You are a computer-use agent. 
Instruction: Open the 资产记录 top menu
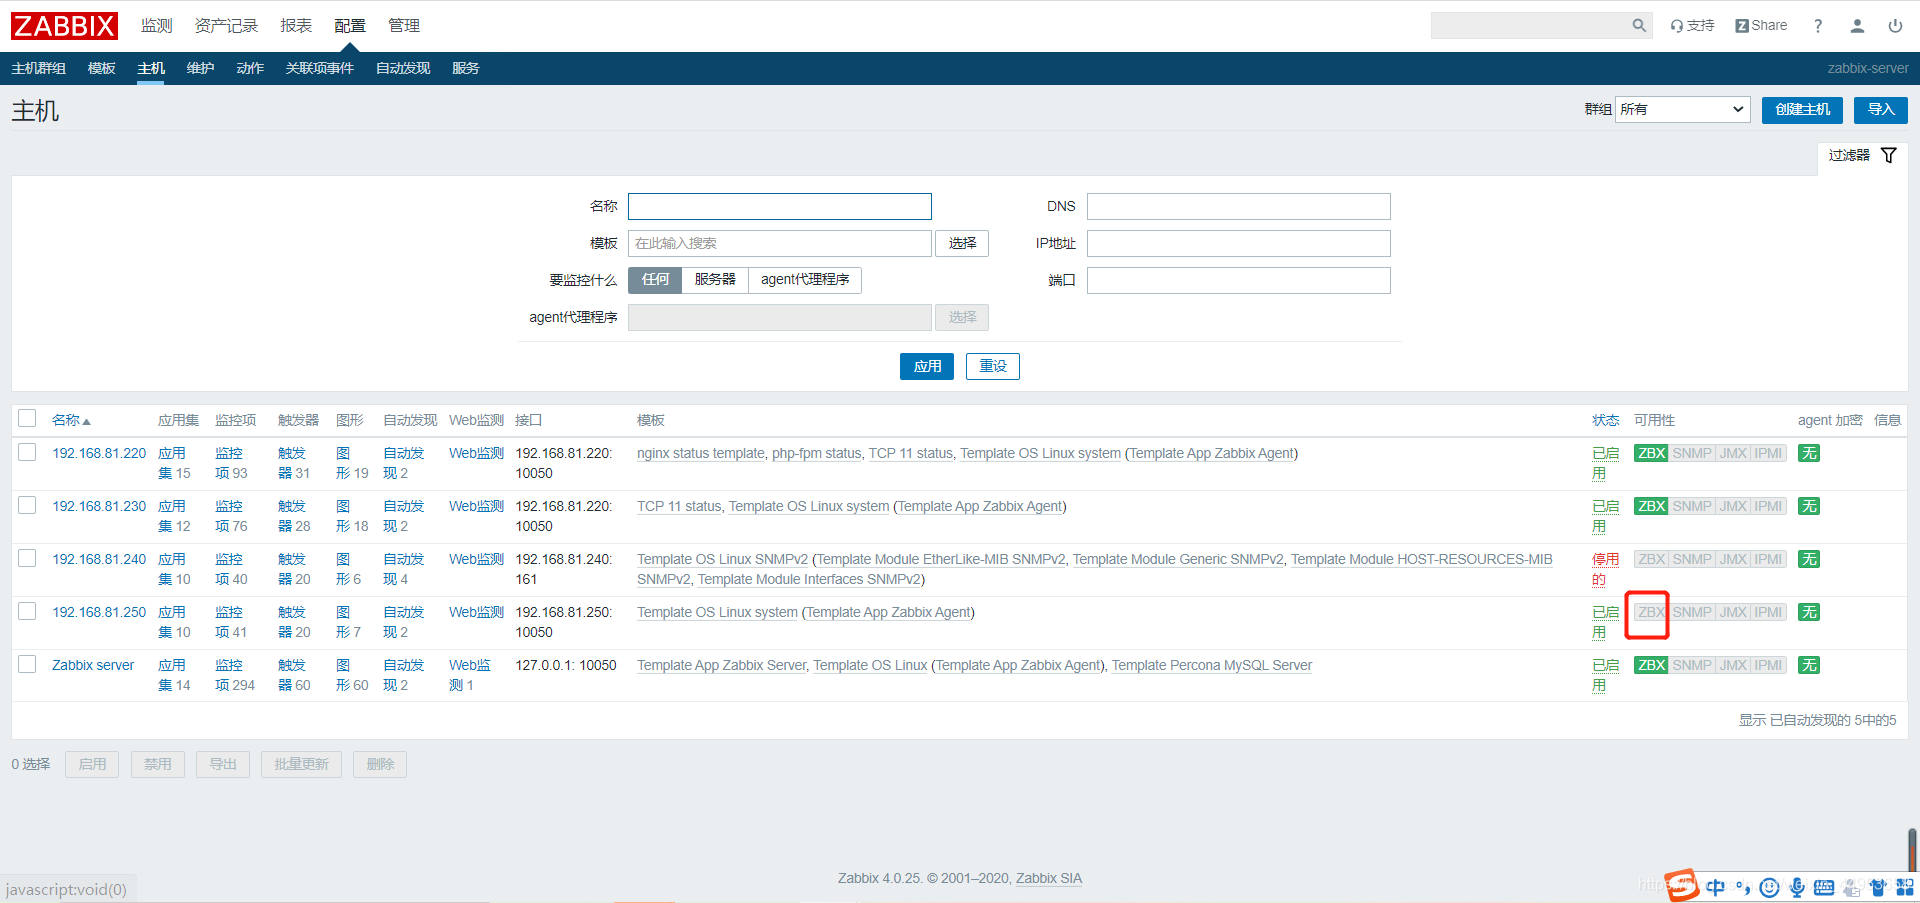[x=226, y=26]
